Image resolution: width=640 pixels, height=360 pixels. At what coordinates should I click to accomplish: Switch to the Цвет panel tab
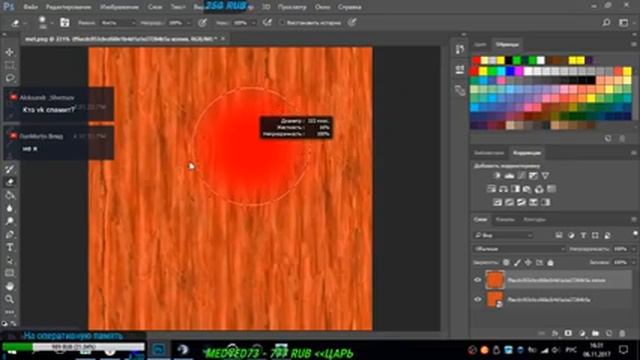tap(480, 44)
